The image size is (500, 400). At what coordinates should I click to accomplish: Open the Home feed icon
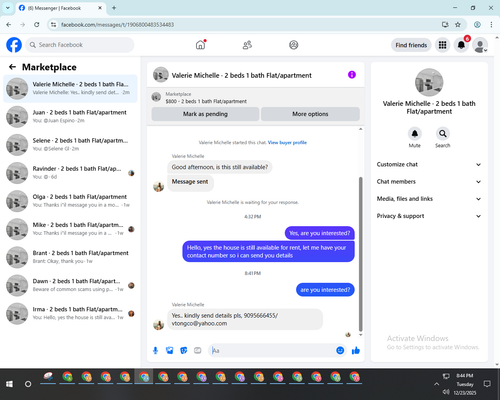click(200, 45)
